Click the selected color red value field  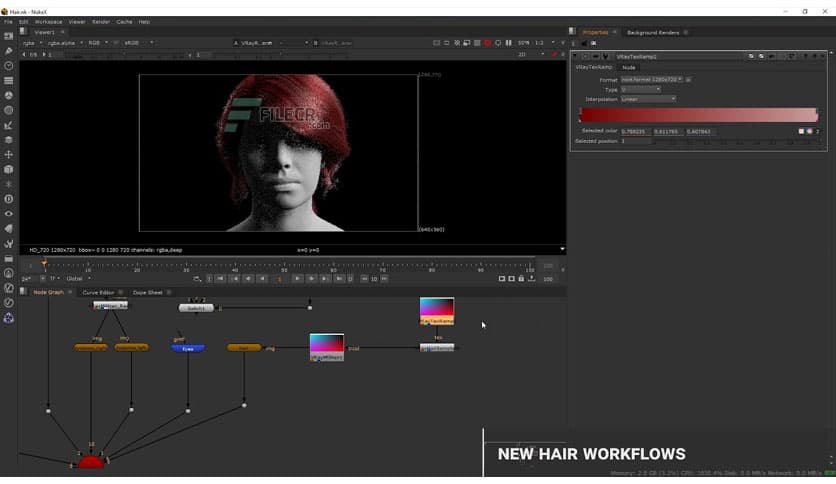tap(636, 131)
